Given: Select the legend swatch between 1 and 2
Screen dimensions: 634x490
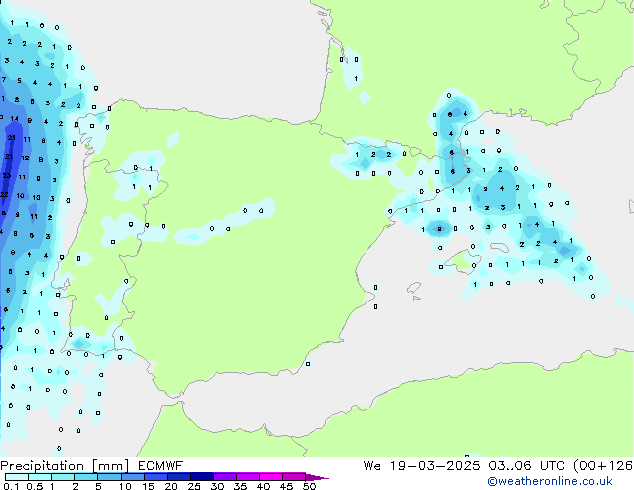Looking at the screenshot, I should click(x=63, y=477).
